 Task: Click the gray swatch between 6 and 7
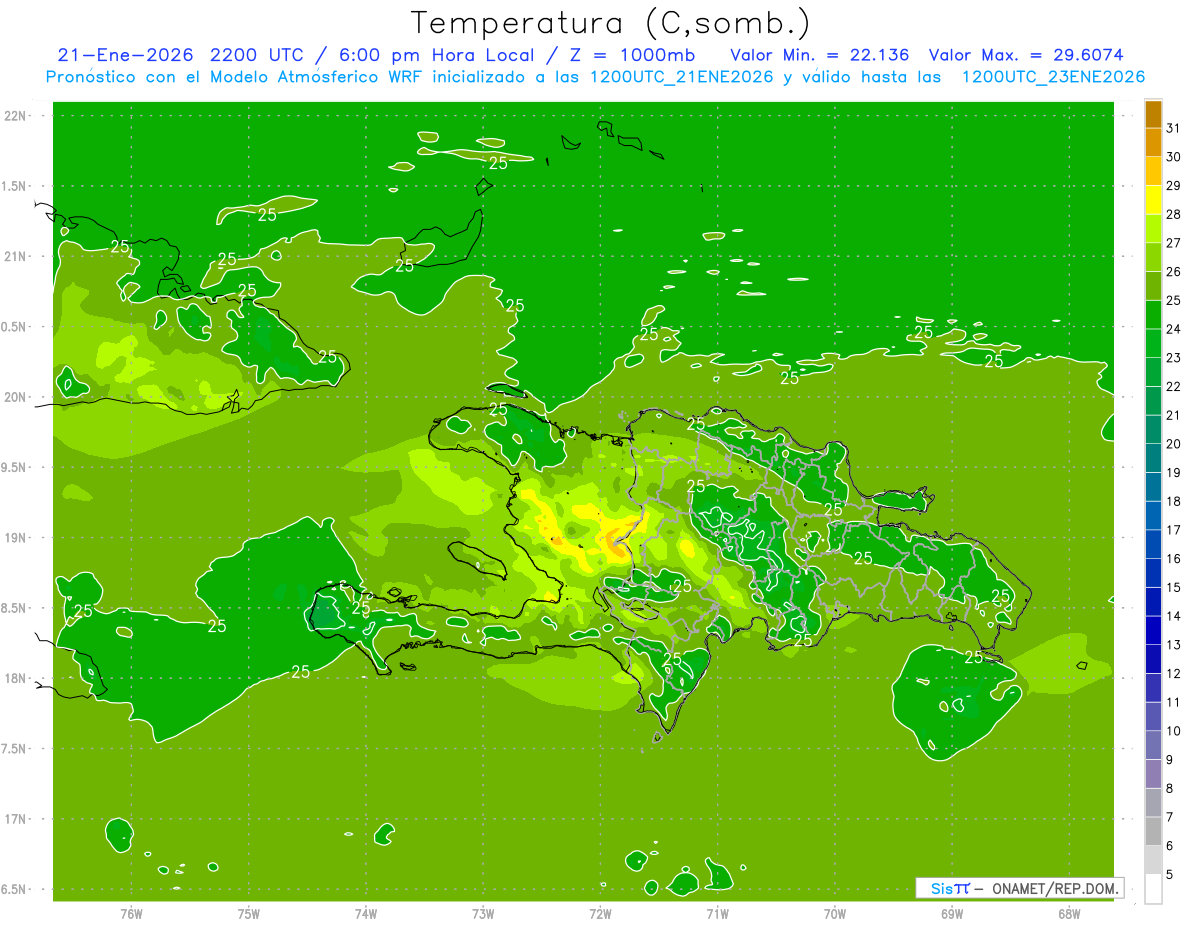click(1153, 831)
